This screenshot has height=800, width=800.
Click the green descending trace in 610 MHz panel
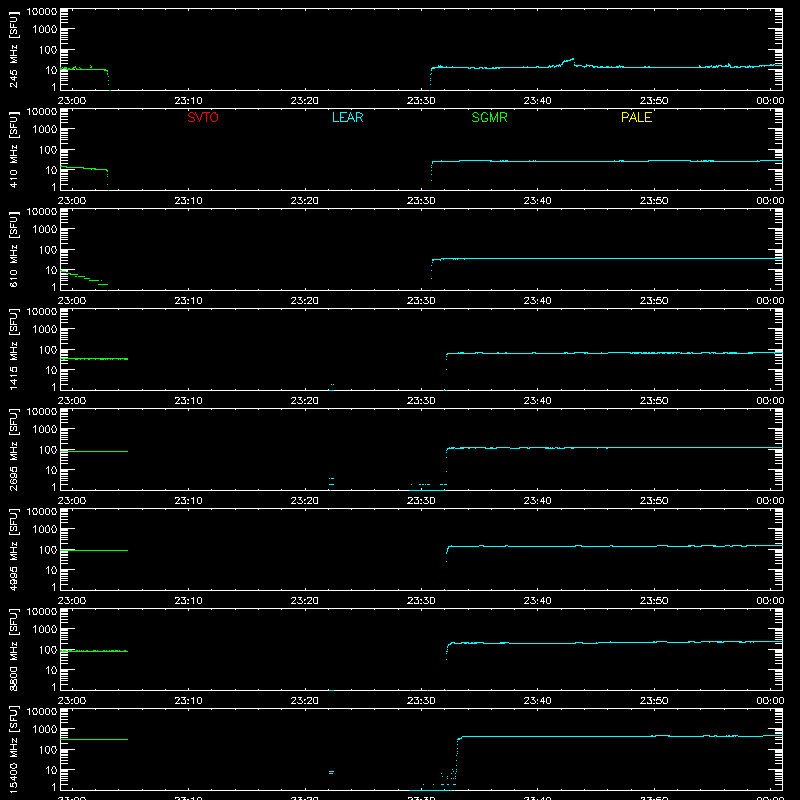tap(84, 277)
